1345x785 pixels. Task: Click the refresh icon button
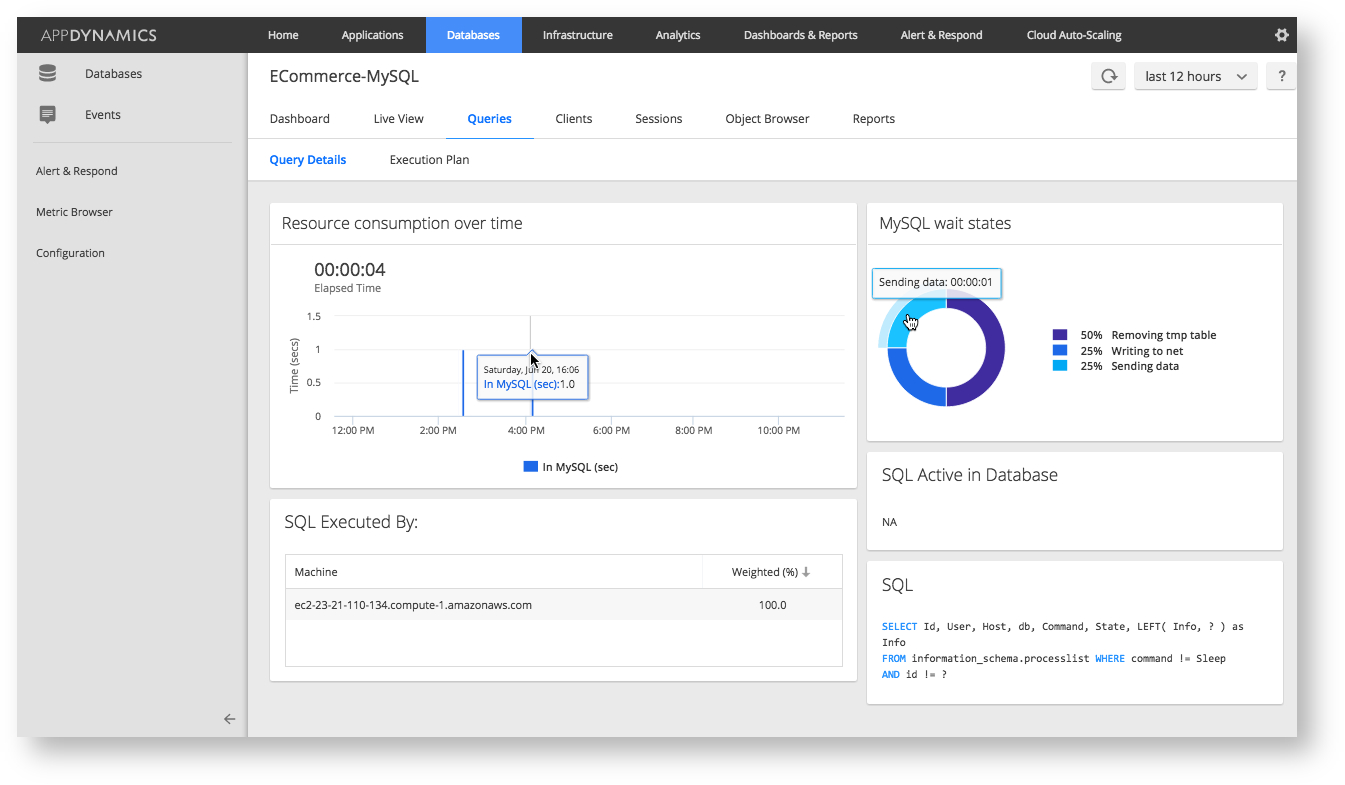[x=1108, y=76]
